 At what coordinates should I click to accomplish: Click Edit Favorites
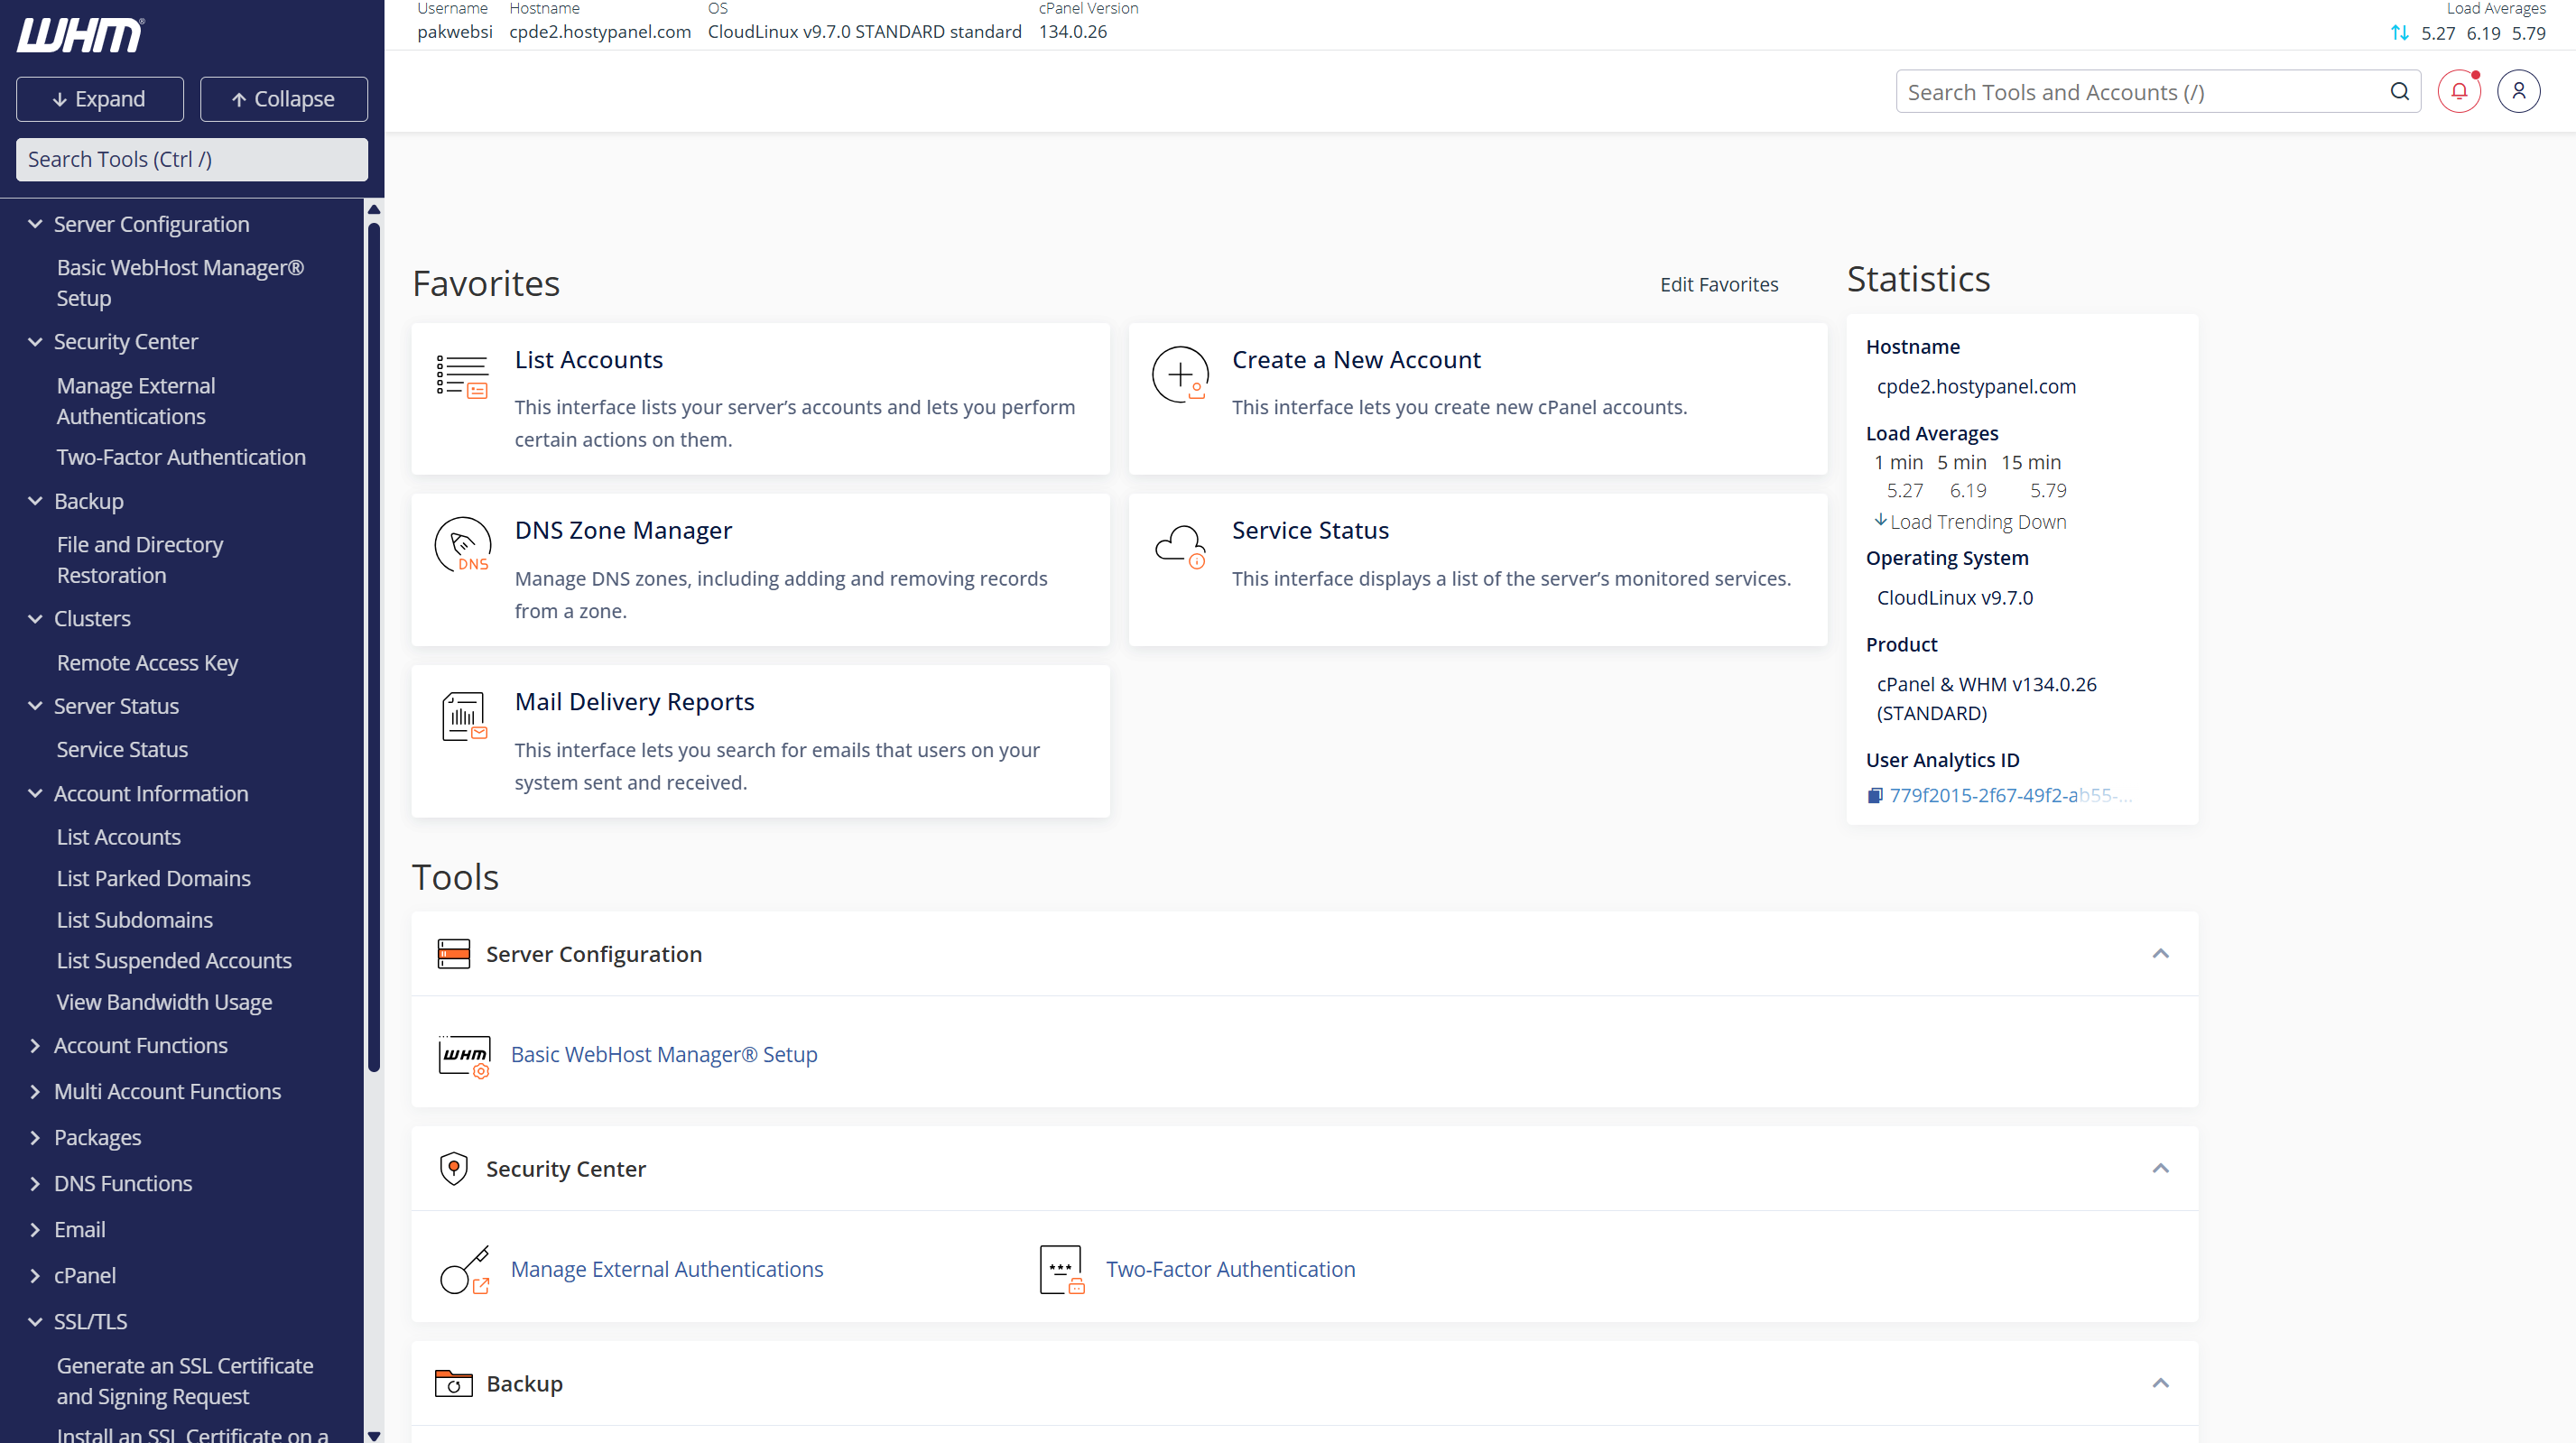coord(1719,284)
